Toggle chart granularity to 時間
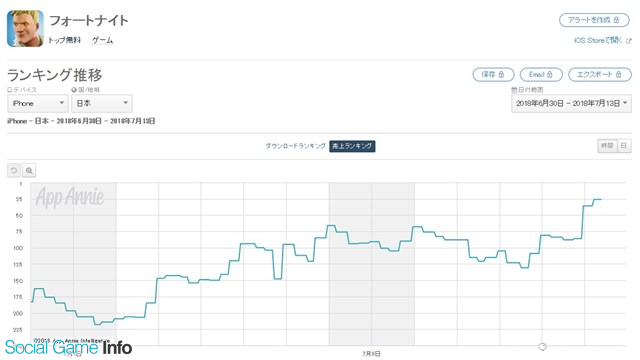 pyautogui.click(x=607, y=146)
